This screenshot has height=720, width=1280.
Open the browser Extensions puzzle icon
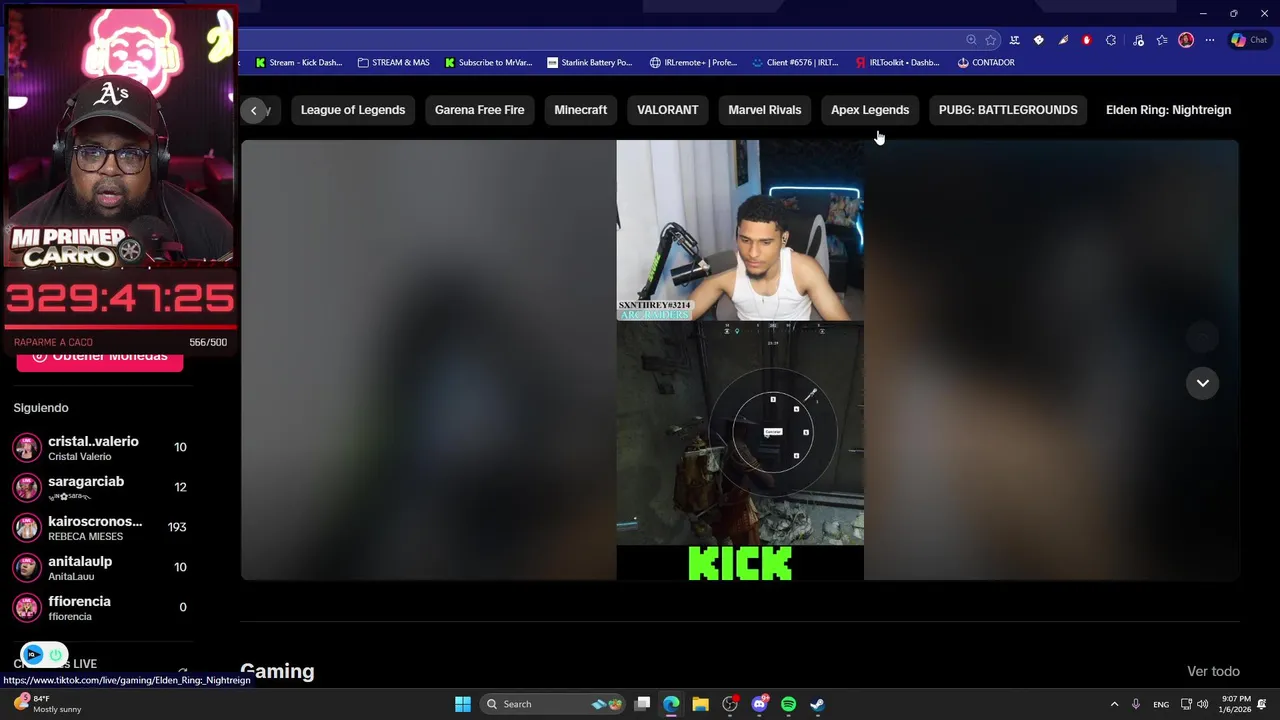tap(1111, 40)
